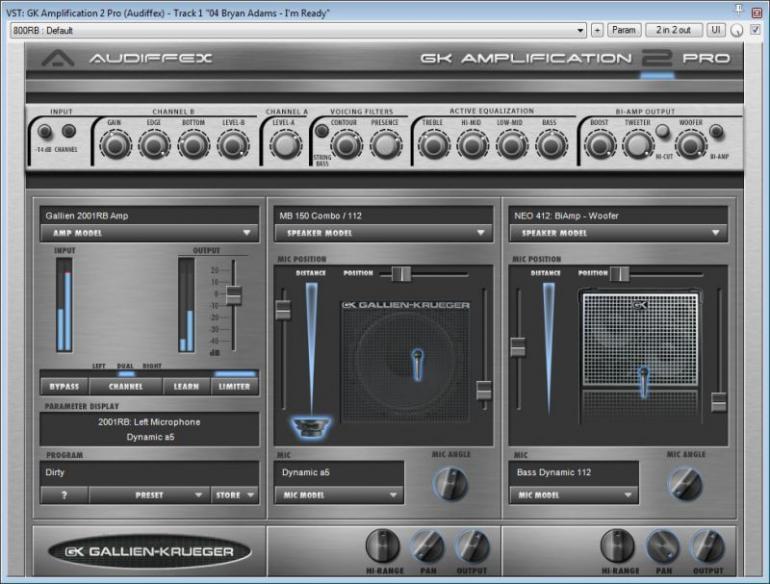Screen dimensions: 770x584
Task: Click the CONTOUR knob
Action: coord(346,145)
